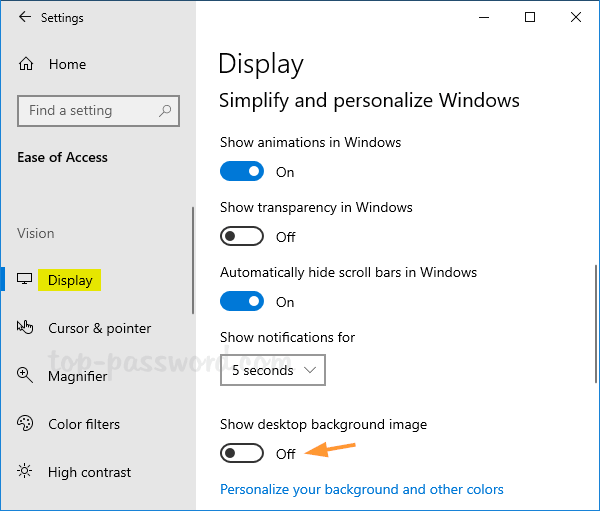Open Cursor & pointer settings page
600x511 pixels.
tap(99, 328)
